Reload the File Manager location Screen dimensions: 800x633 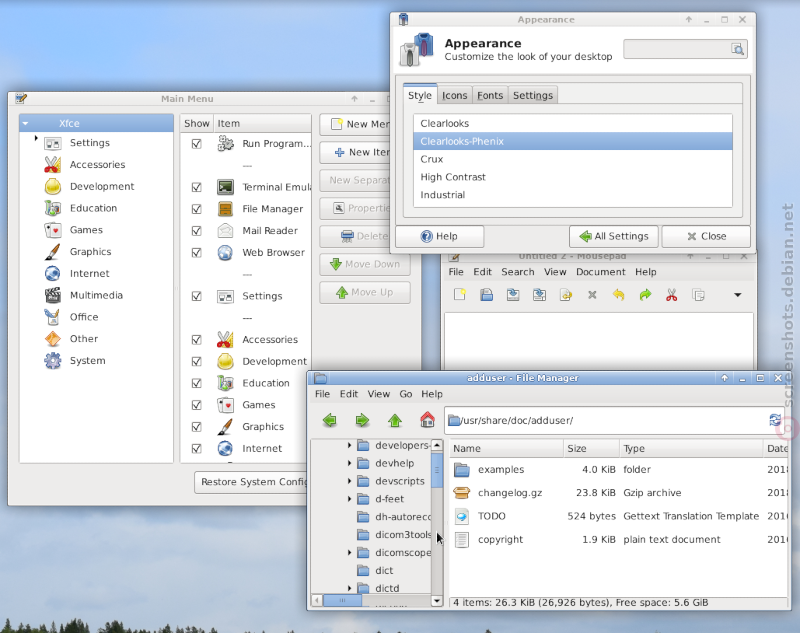[774, 420]
